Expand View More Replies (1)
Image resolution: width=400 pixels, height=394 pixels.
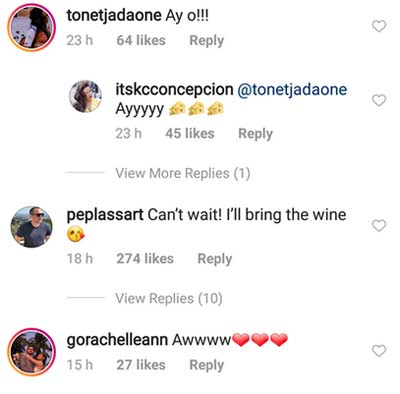click(183, 173)
